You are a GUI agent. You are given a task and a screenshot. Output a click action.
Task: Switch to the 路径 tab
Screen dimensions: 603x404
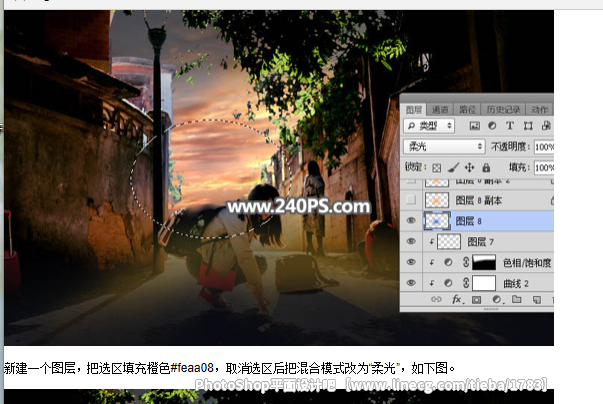click(467, 110)
